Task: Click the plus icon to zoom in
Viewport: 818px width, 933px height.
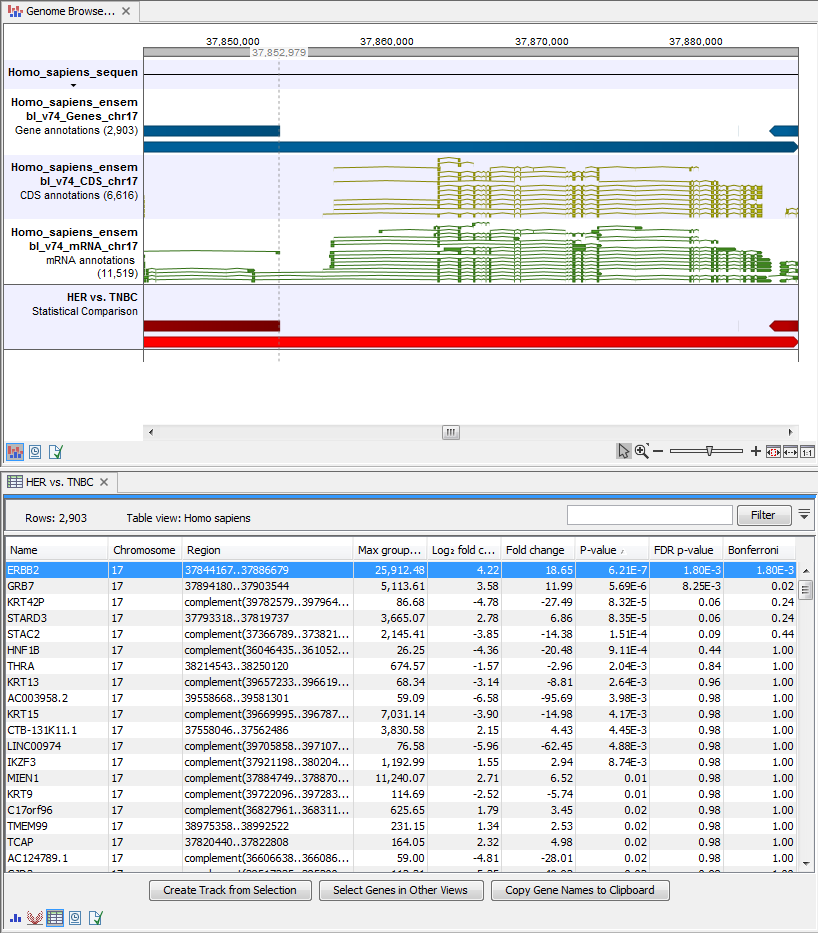Action: coord(755,451)
